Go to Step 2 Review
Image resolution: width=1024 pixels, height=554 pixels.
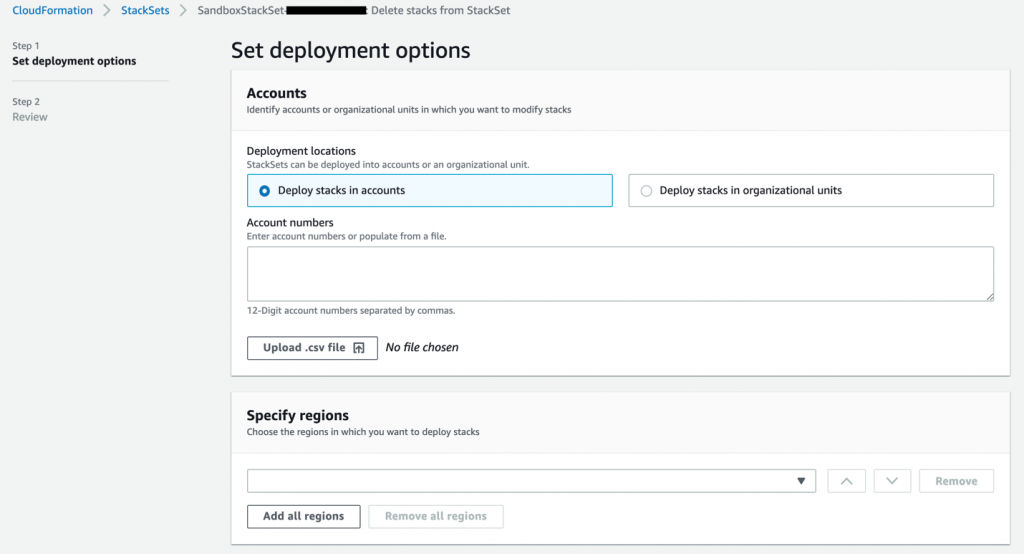[30, 117]
